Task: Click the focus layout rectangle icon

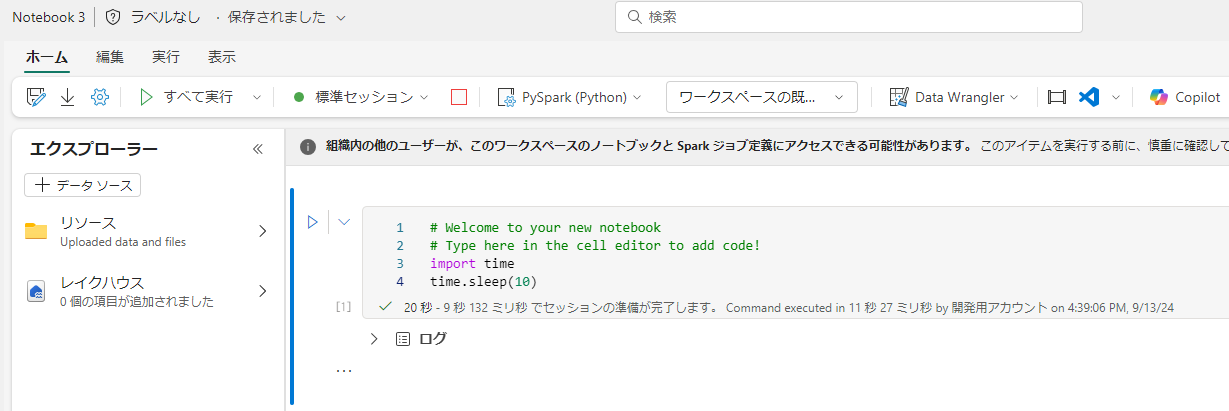Action: (1057, 97)
